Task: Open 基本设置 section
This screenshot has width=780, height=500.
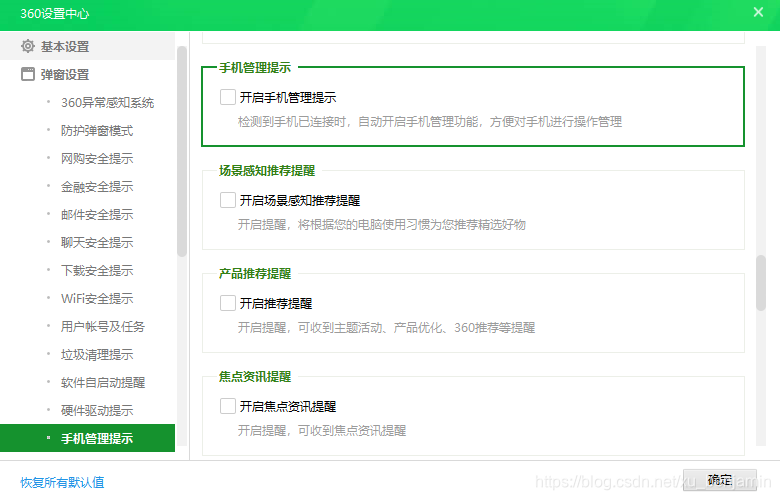Action: 88,46
